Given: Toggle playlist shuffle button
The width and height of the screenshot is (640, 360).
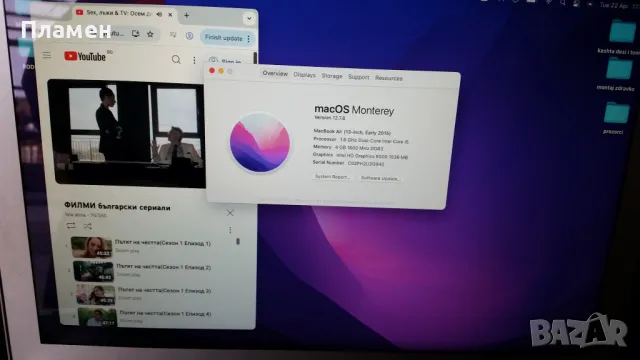Looking at the screenshot, I should coord(88,226).
